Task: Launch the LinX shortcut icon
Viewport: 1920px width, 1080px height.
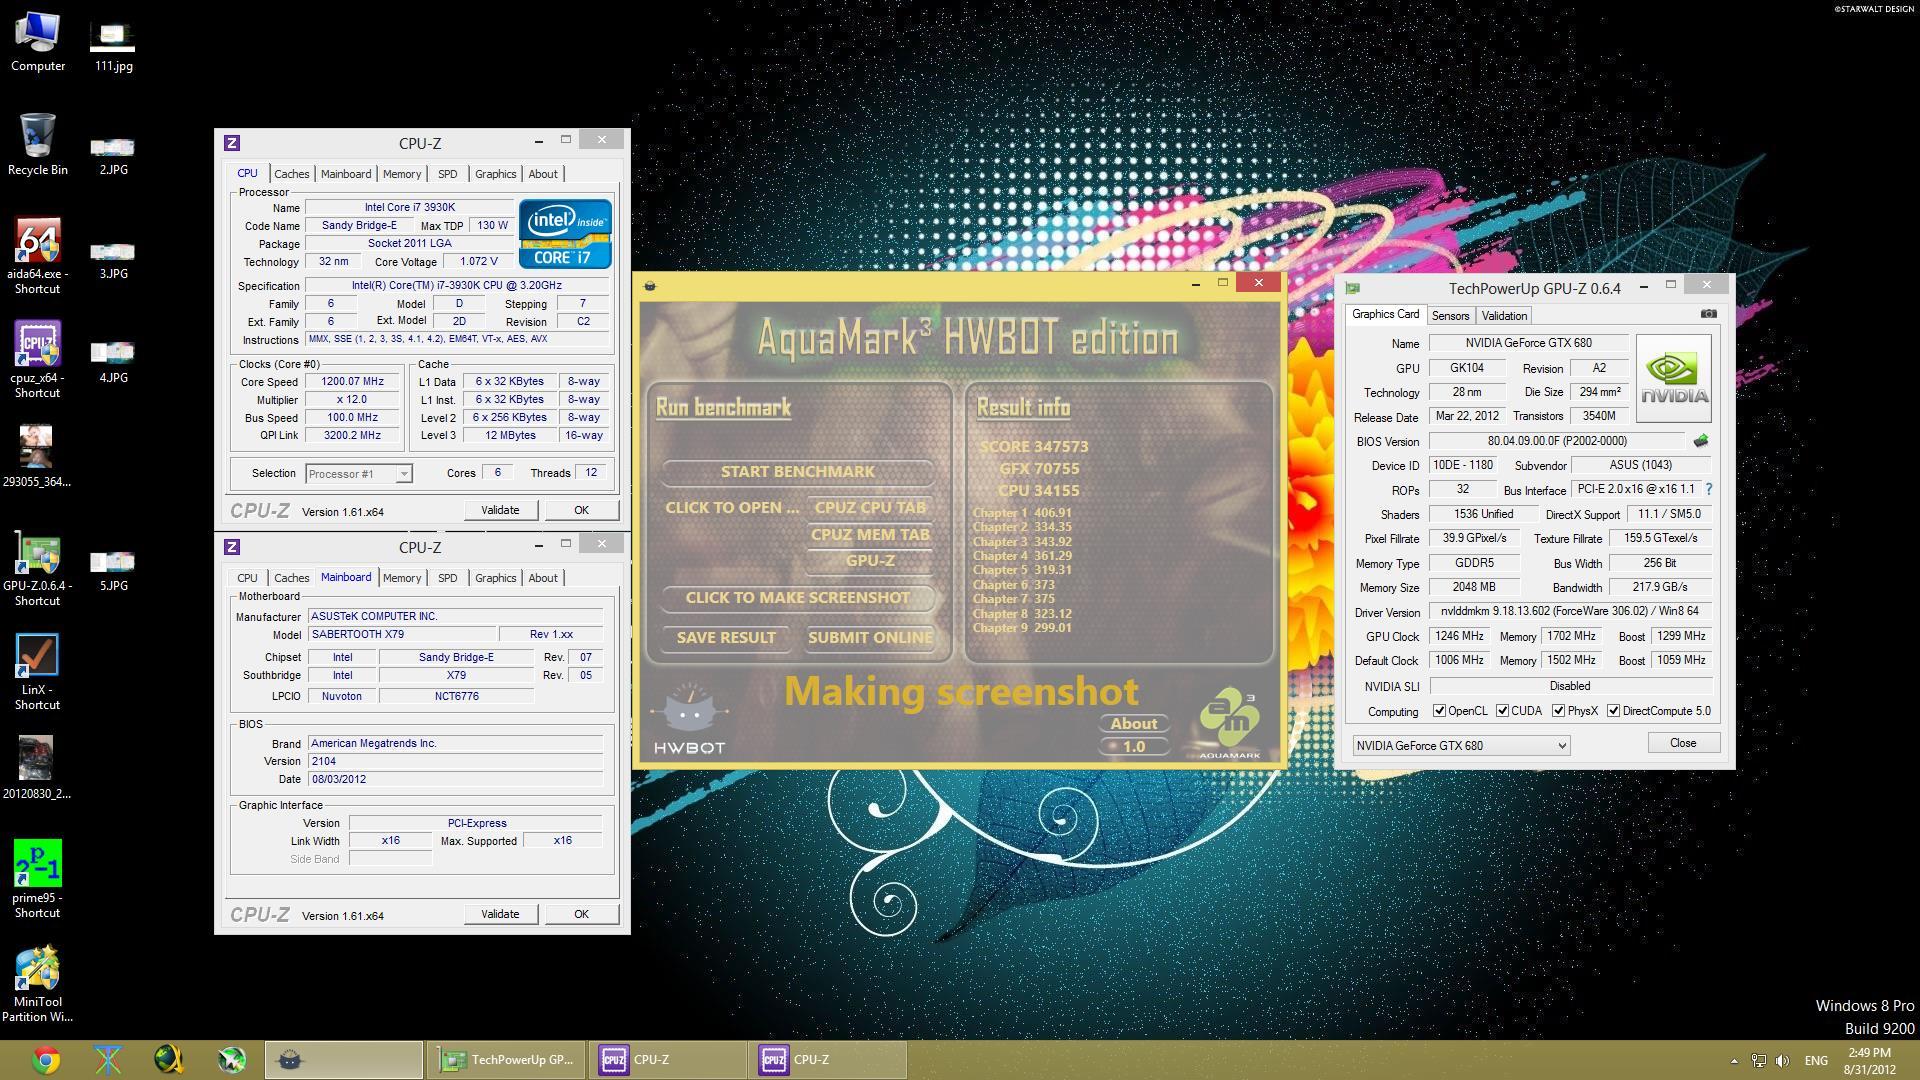Action: pyautogui.click(x=38, y=672)
